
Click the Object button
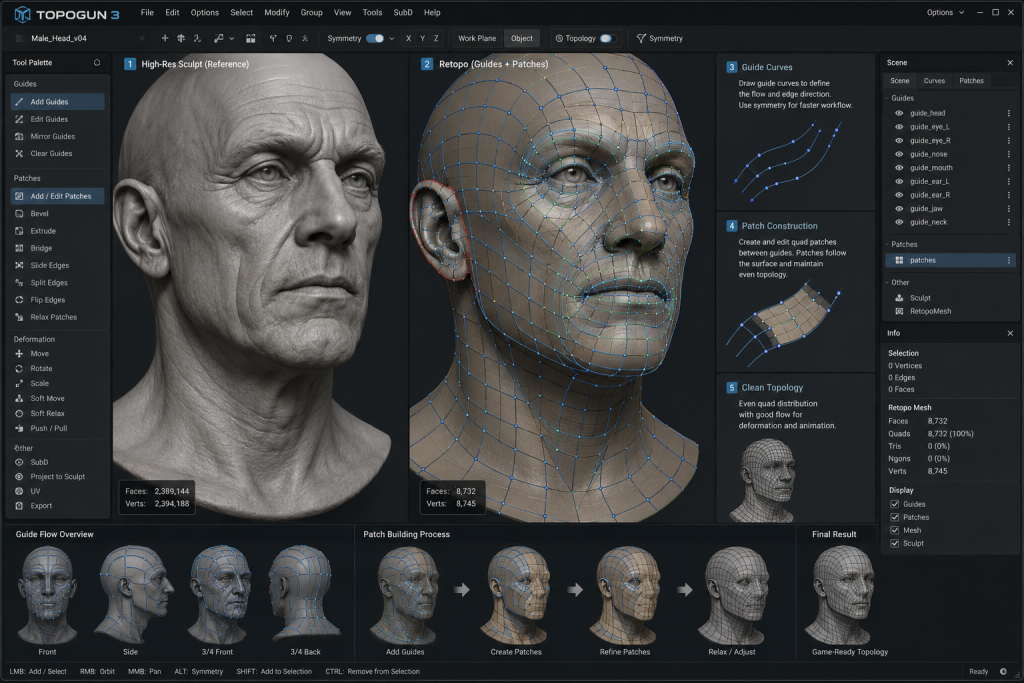tap(522, 39)
